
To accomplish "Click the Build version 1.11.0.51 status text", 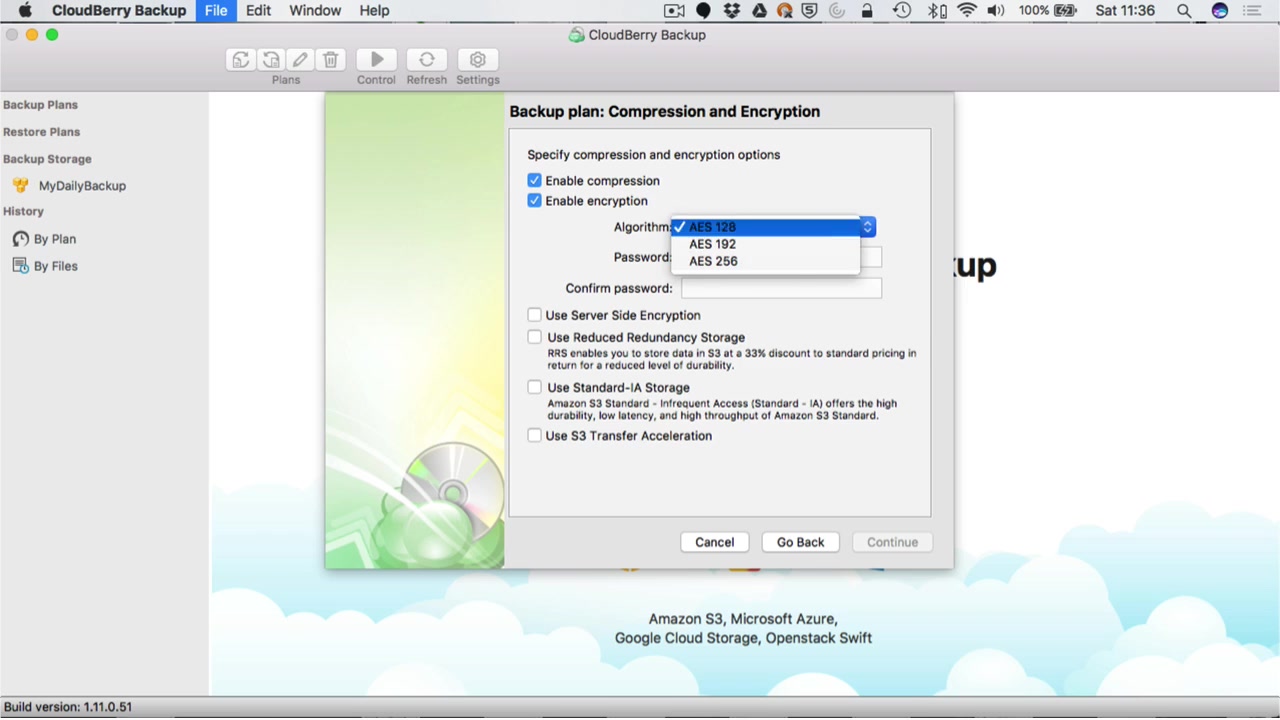I will [68, 707].
